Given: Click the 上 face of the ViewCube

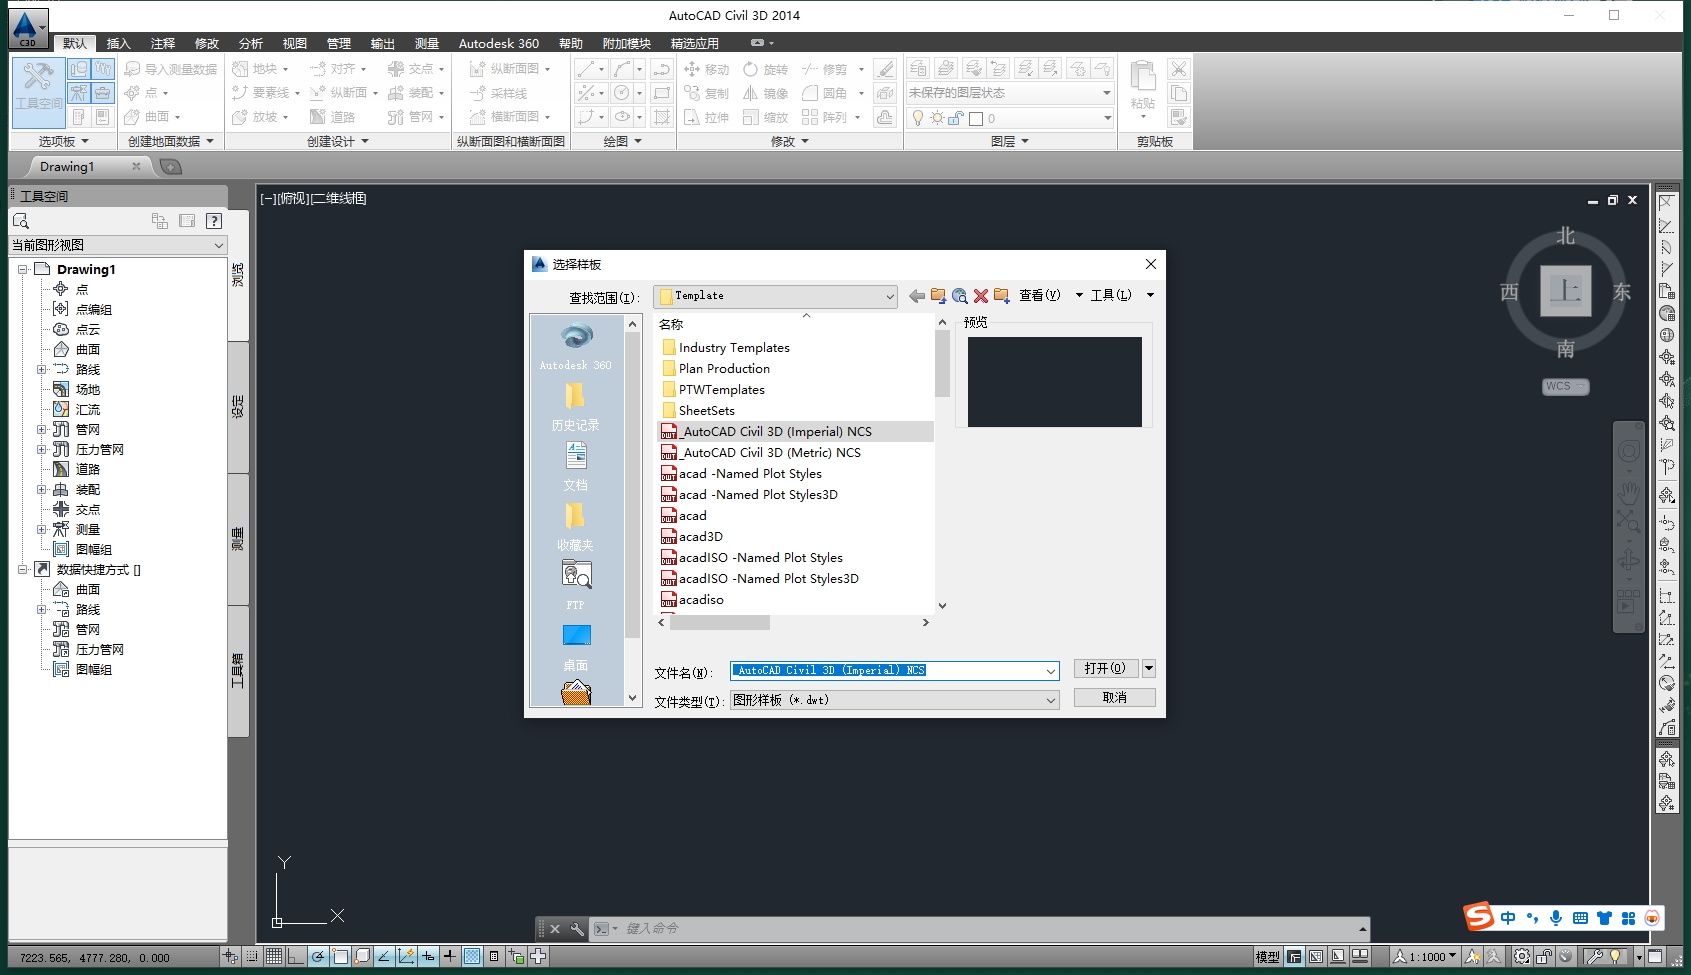Looking at the screenshot, I should pyautogui.click(x=1566, y=291).
